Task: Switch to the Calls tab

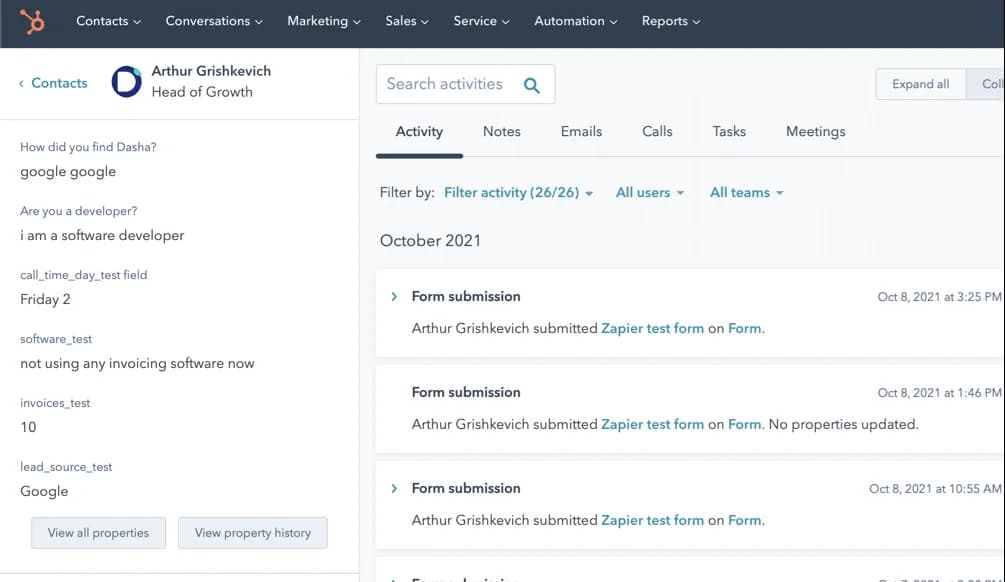Action: click(x=657, y=131)
